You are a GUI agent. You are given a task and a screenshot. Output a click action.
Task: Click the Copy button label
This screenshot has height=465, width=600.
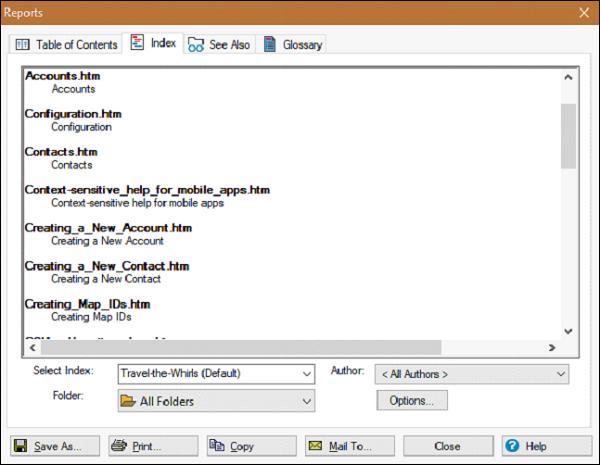242,446
